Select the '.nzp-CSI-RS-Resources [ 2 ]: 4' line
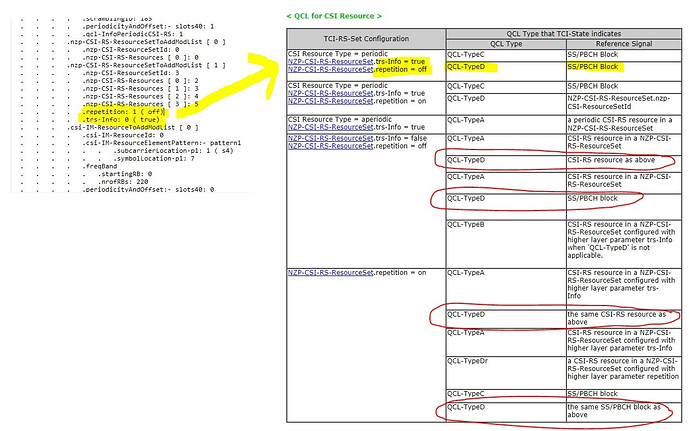Image resolution: width=690 pixels, height=431 pixels. (x=140, y=96)
